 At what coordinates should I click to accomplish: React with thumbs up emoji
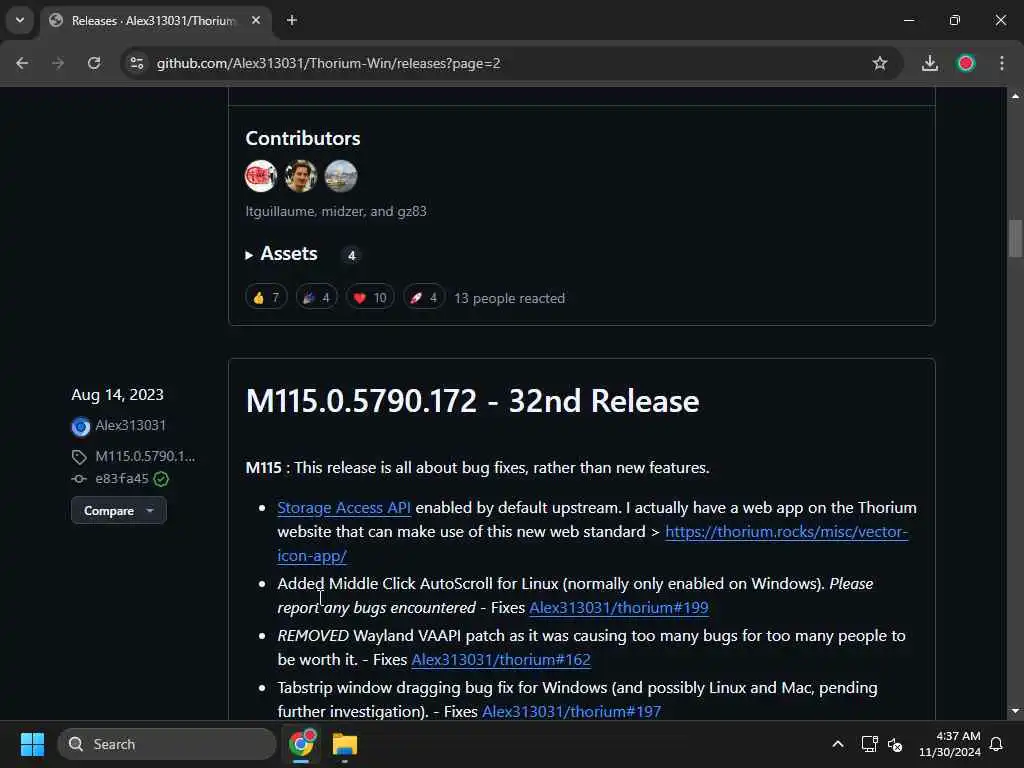(x=266, y=298)
